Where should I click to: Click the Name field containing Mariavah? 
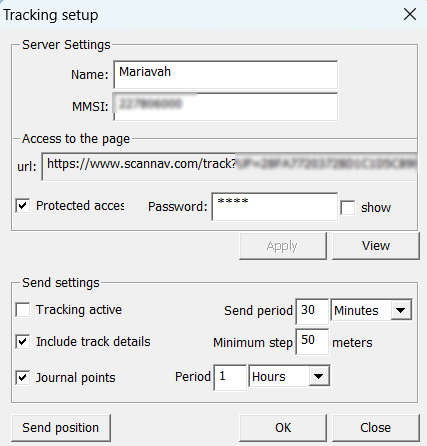226,75
